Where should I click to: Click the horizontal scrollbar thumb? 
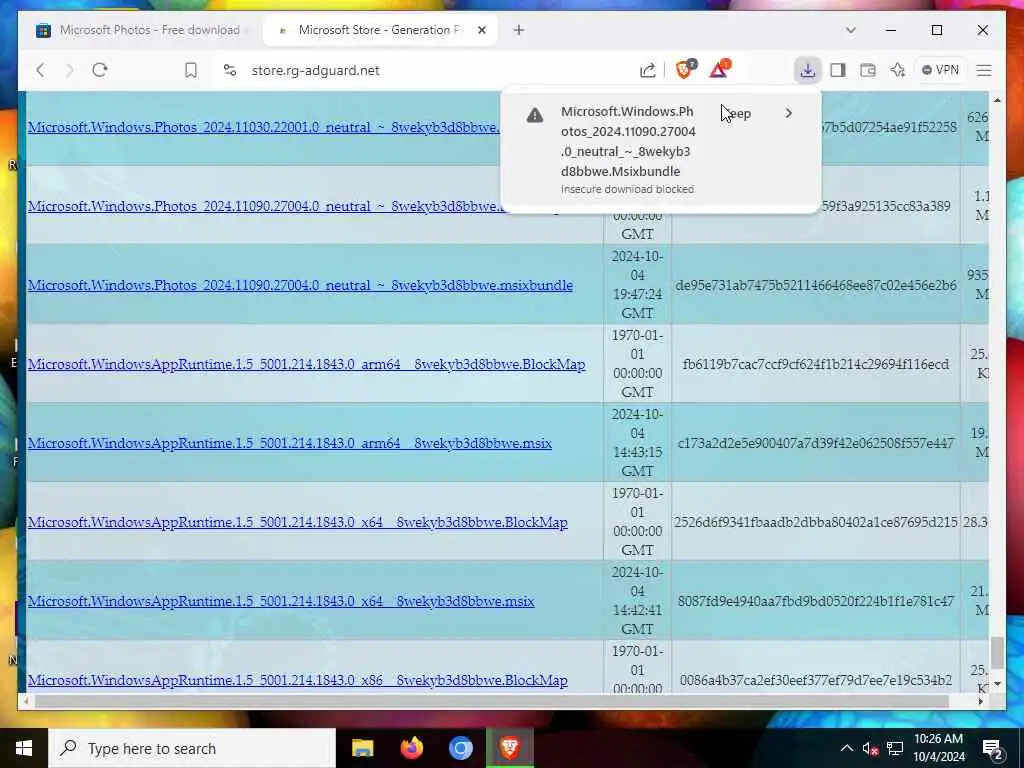click(491, 701)
